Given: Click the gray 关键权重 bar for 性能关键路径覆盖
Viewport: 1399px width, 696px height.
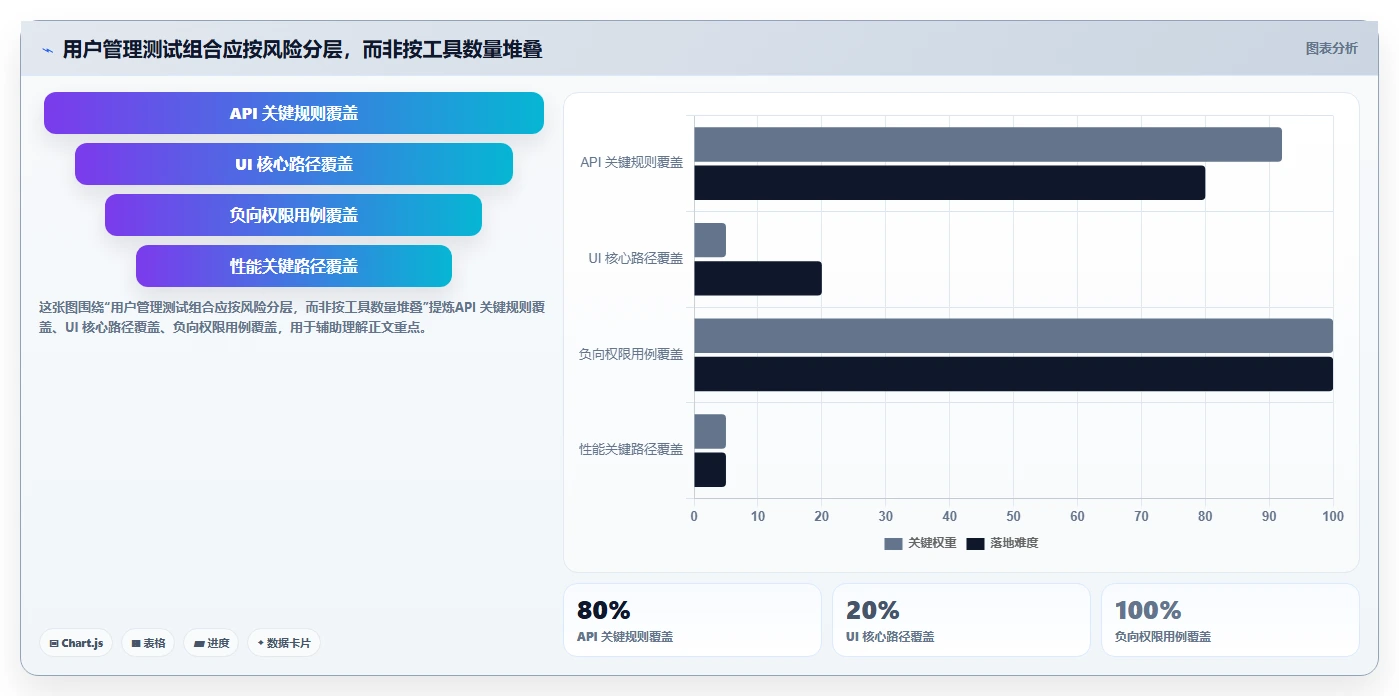Looking at the screenshot, I should point(710,431).
